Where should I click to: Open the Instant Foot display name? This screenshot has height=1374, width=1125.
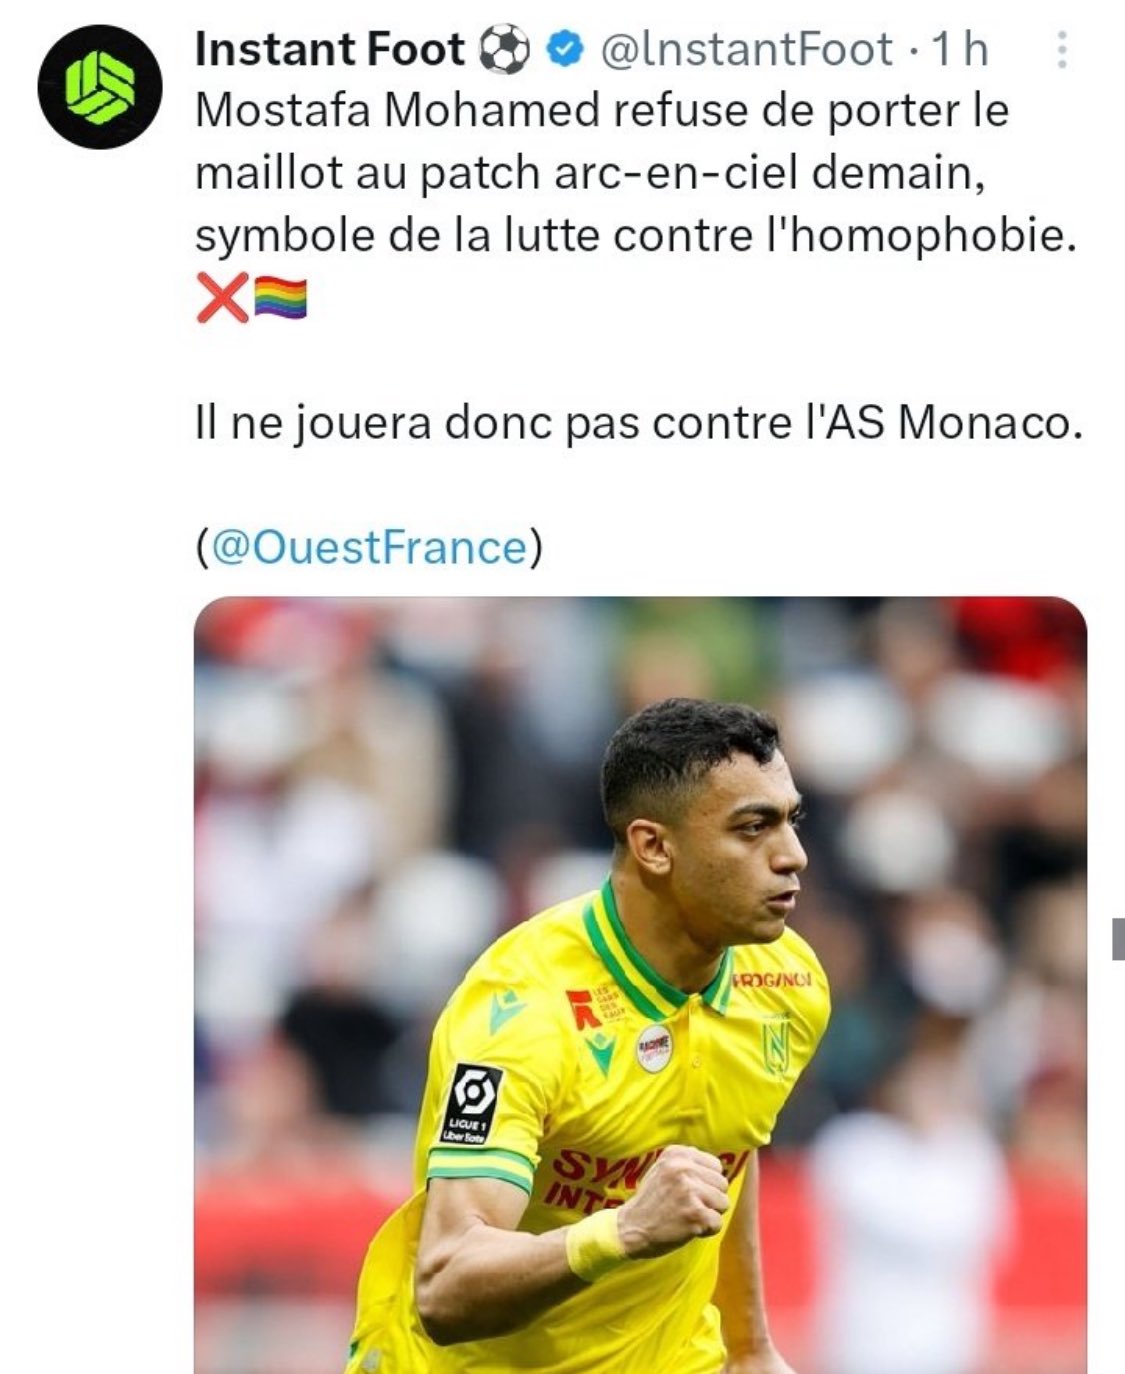click(330, 50)
